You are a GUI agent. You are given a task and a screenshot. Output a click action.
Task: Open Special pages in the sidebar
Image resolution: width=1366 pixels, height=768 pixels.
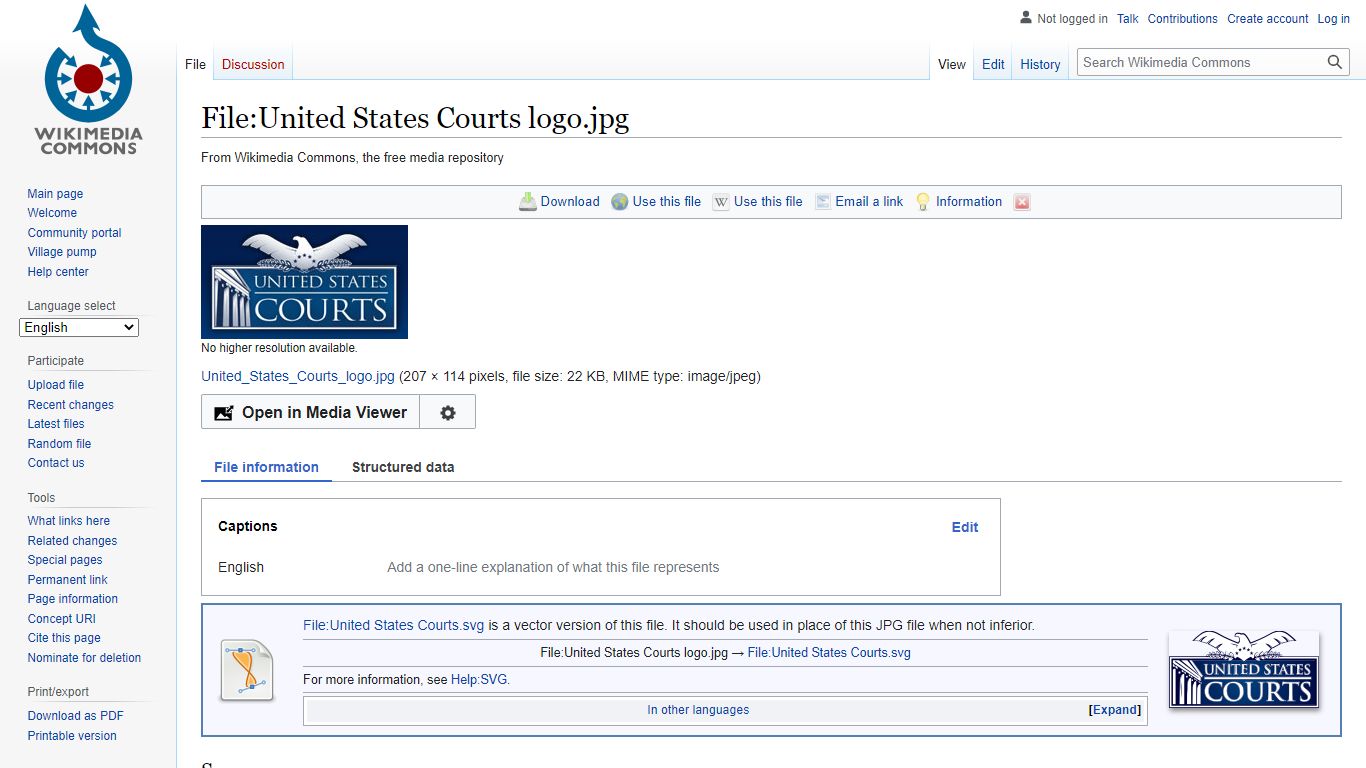pyautogui.click(x=65, y=560)
